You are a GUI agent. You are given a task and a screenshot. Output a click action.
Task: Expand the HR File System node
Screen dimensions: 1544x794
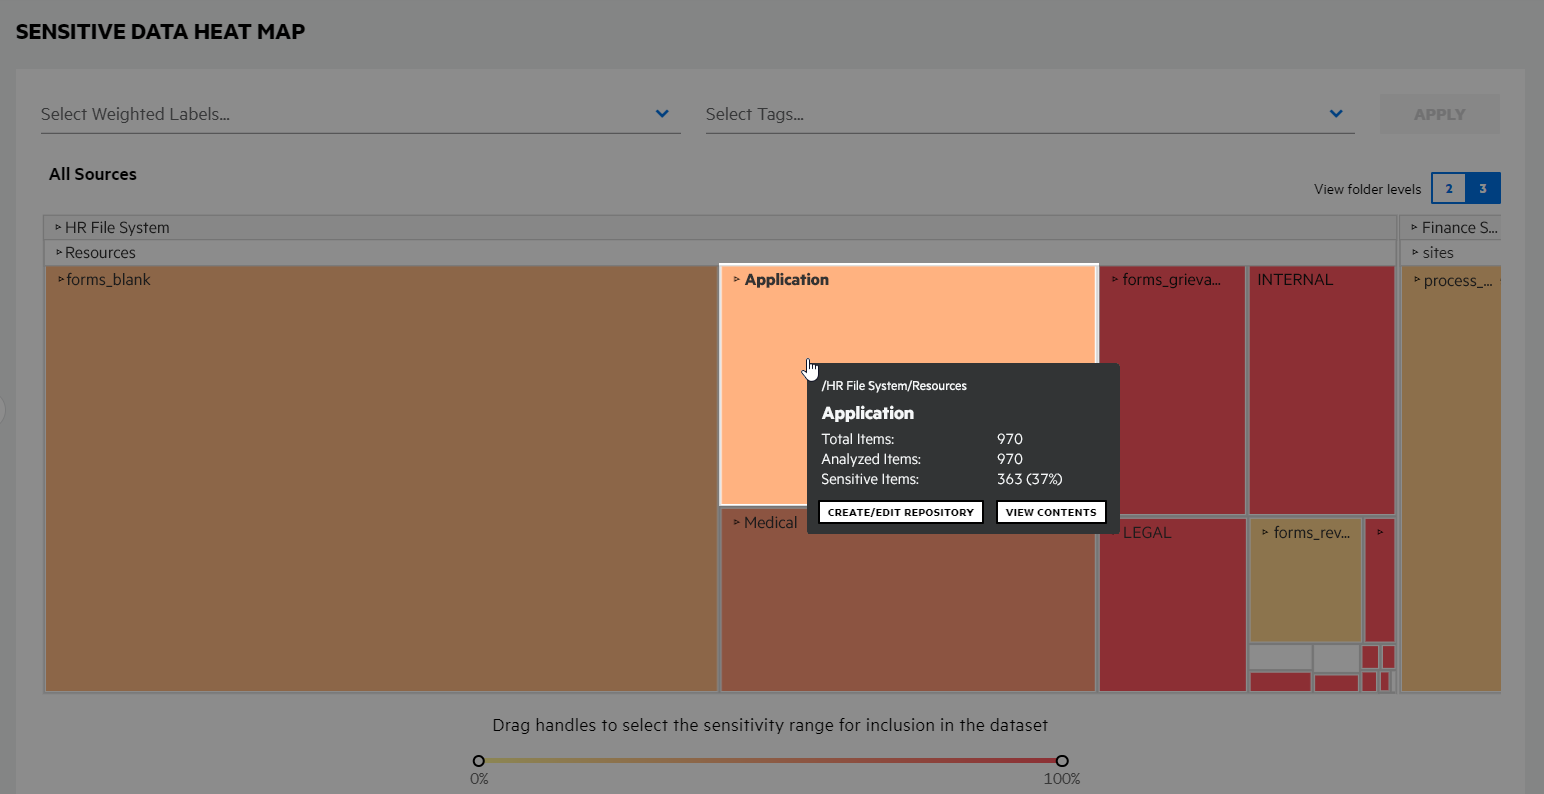pyautogui.click(x=59, y=228)
